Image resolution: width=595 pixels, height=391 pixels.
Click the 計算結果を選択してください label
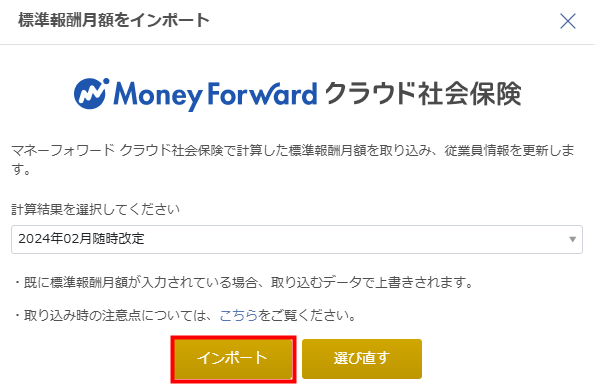95,209
